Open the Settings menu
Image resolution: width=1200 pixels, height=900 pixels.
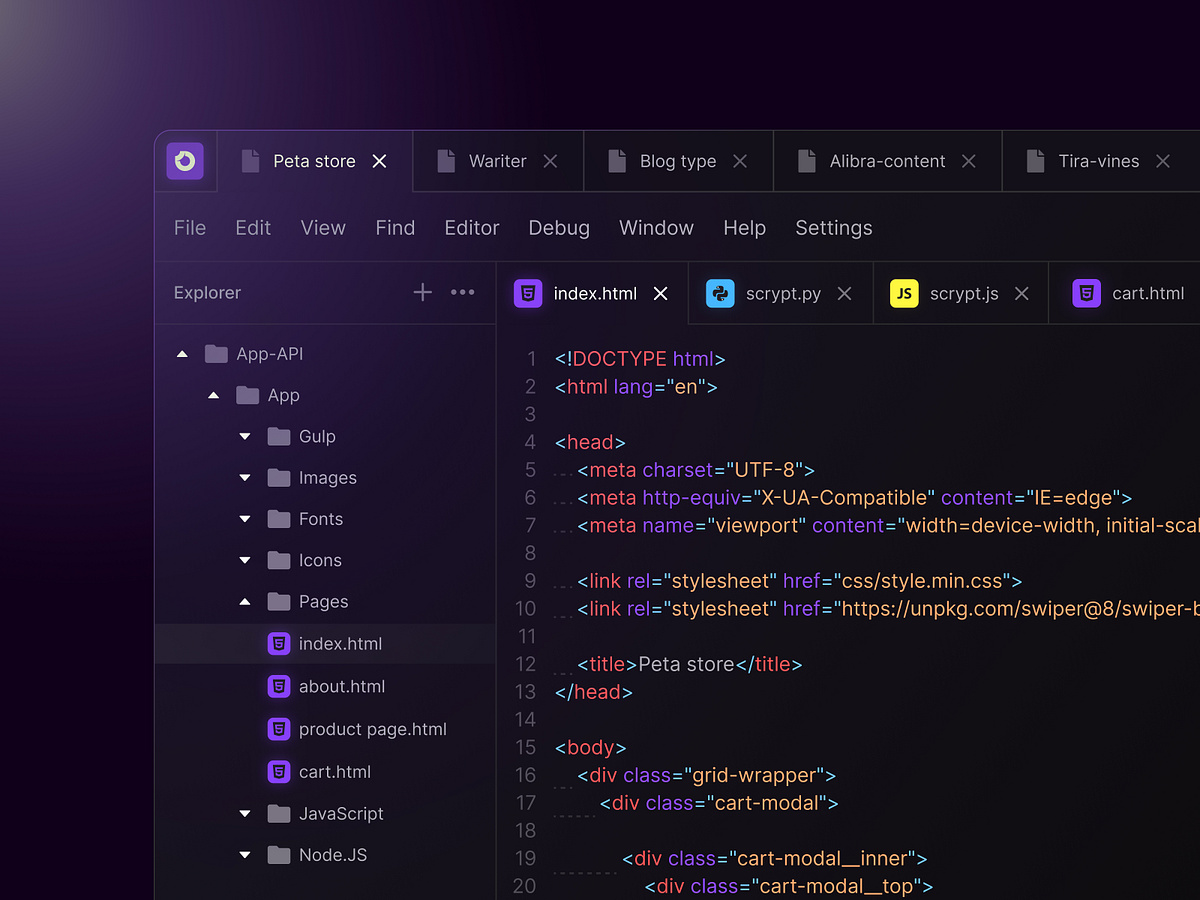coord(834,228)
